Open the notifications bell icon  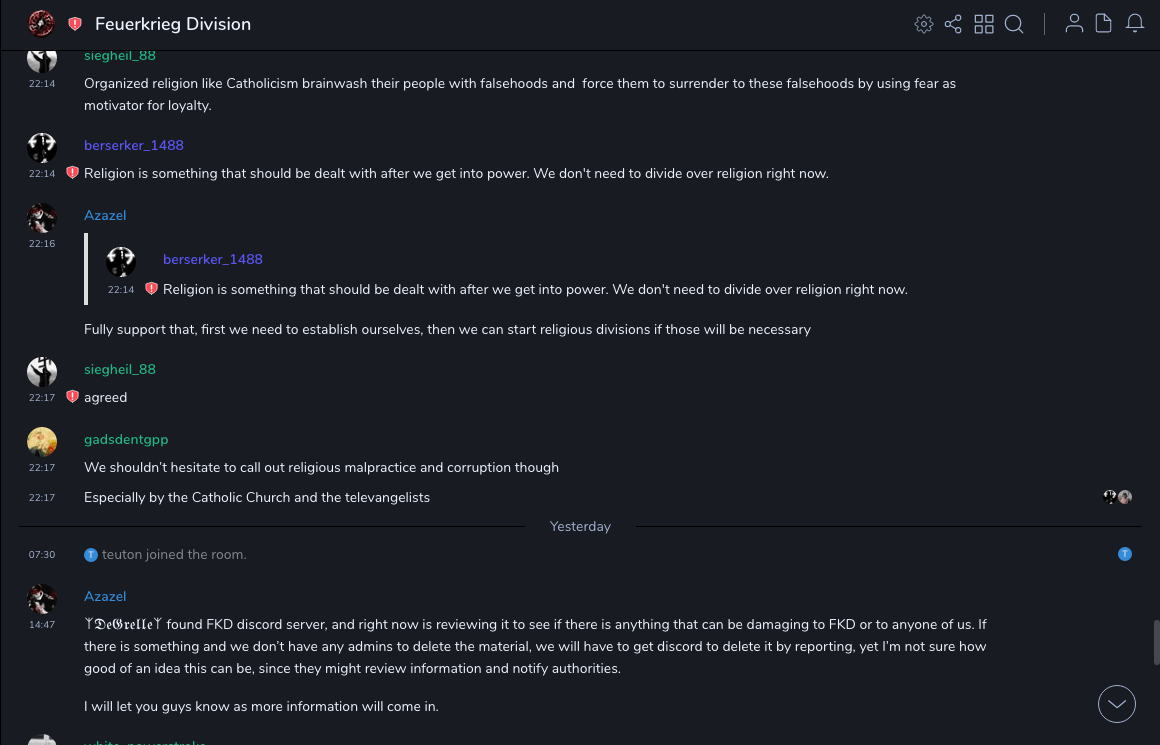click(1135, 24)
